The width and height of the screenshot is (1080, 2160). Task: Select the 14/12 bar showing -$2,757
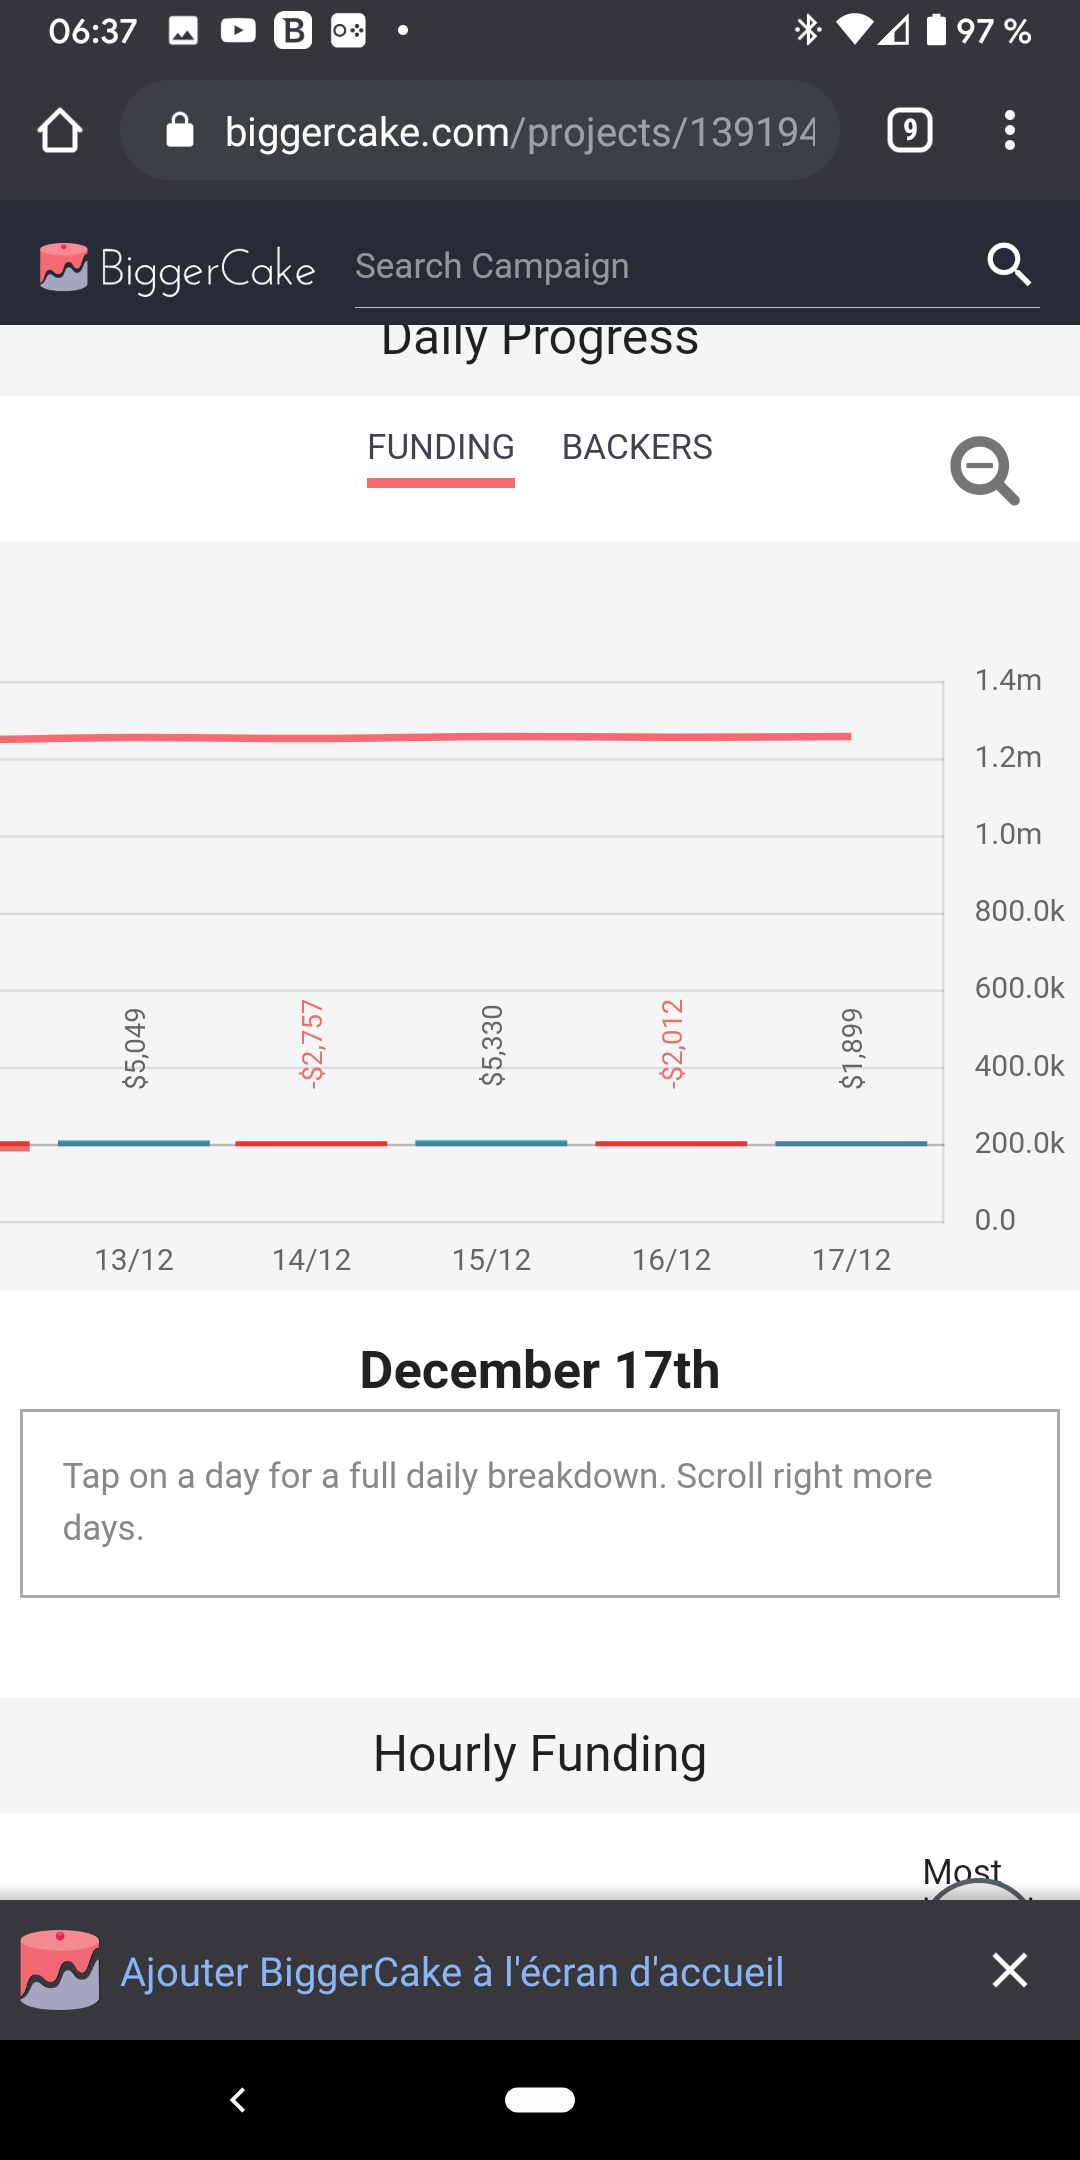[x=311, y=1142]
